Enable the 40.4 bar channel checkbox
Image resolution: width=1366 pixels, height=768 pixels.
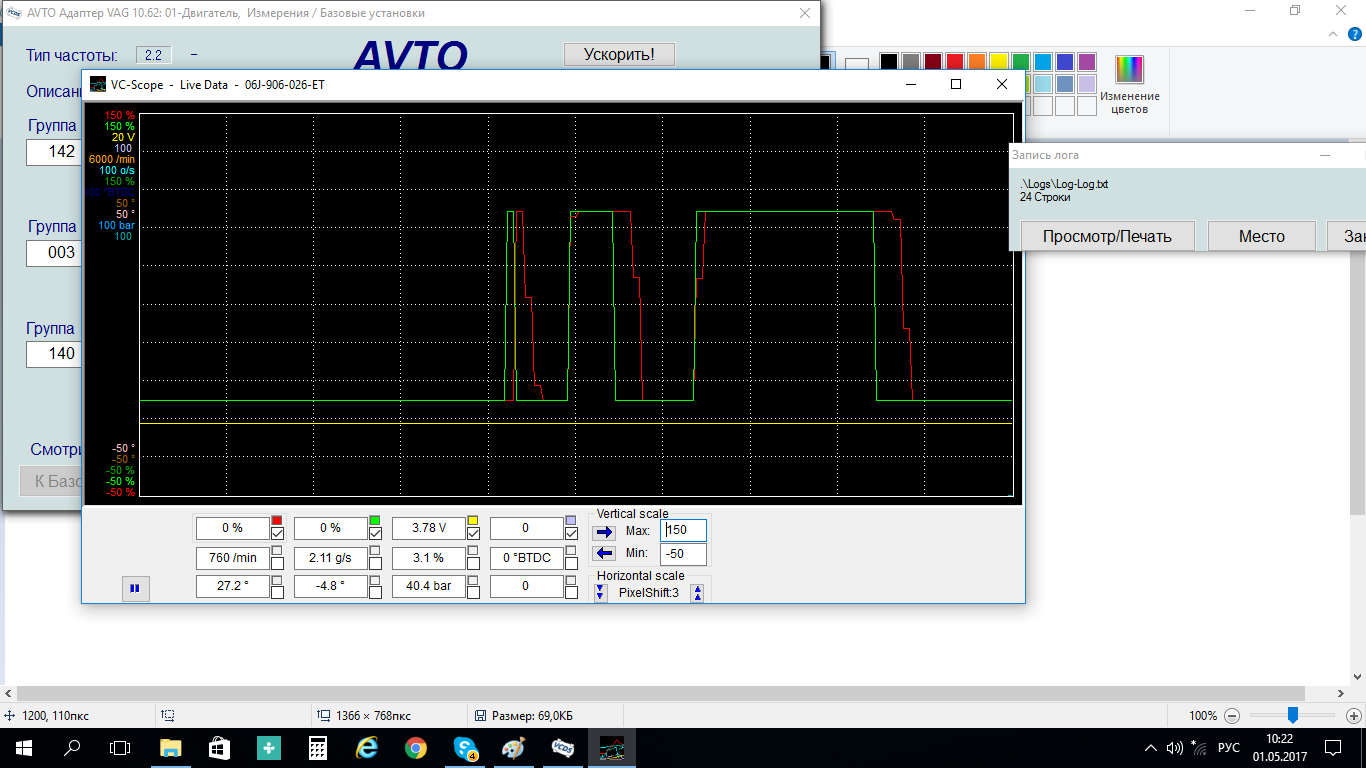tap(473, 592)
